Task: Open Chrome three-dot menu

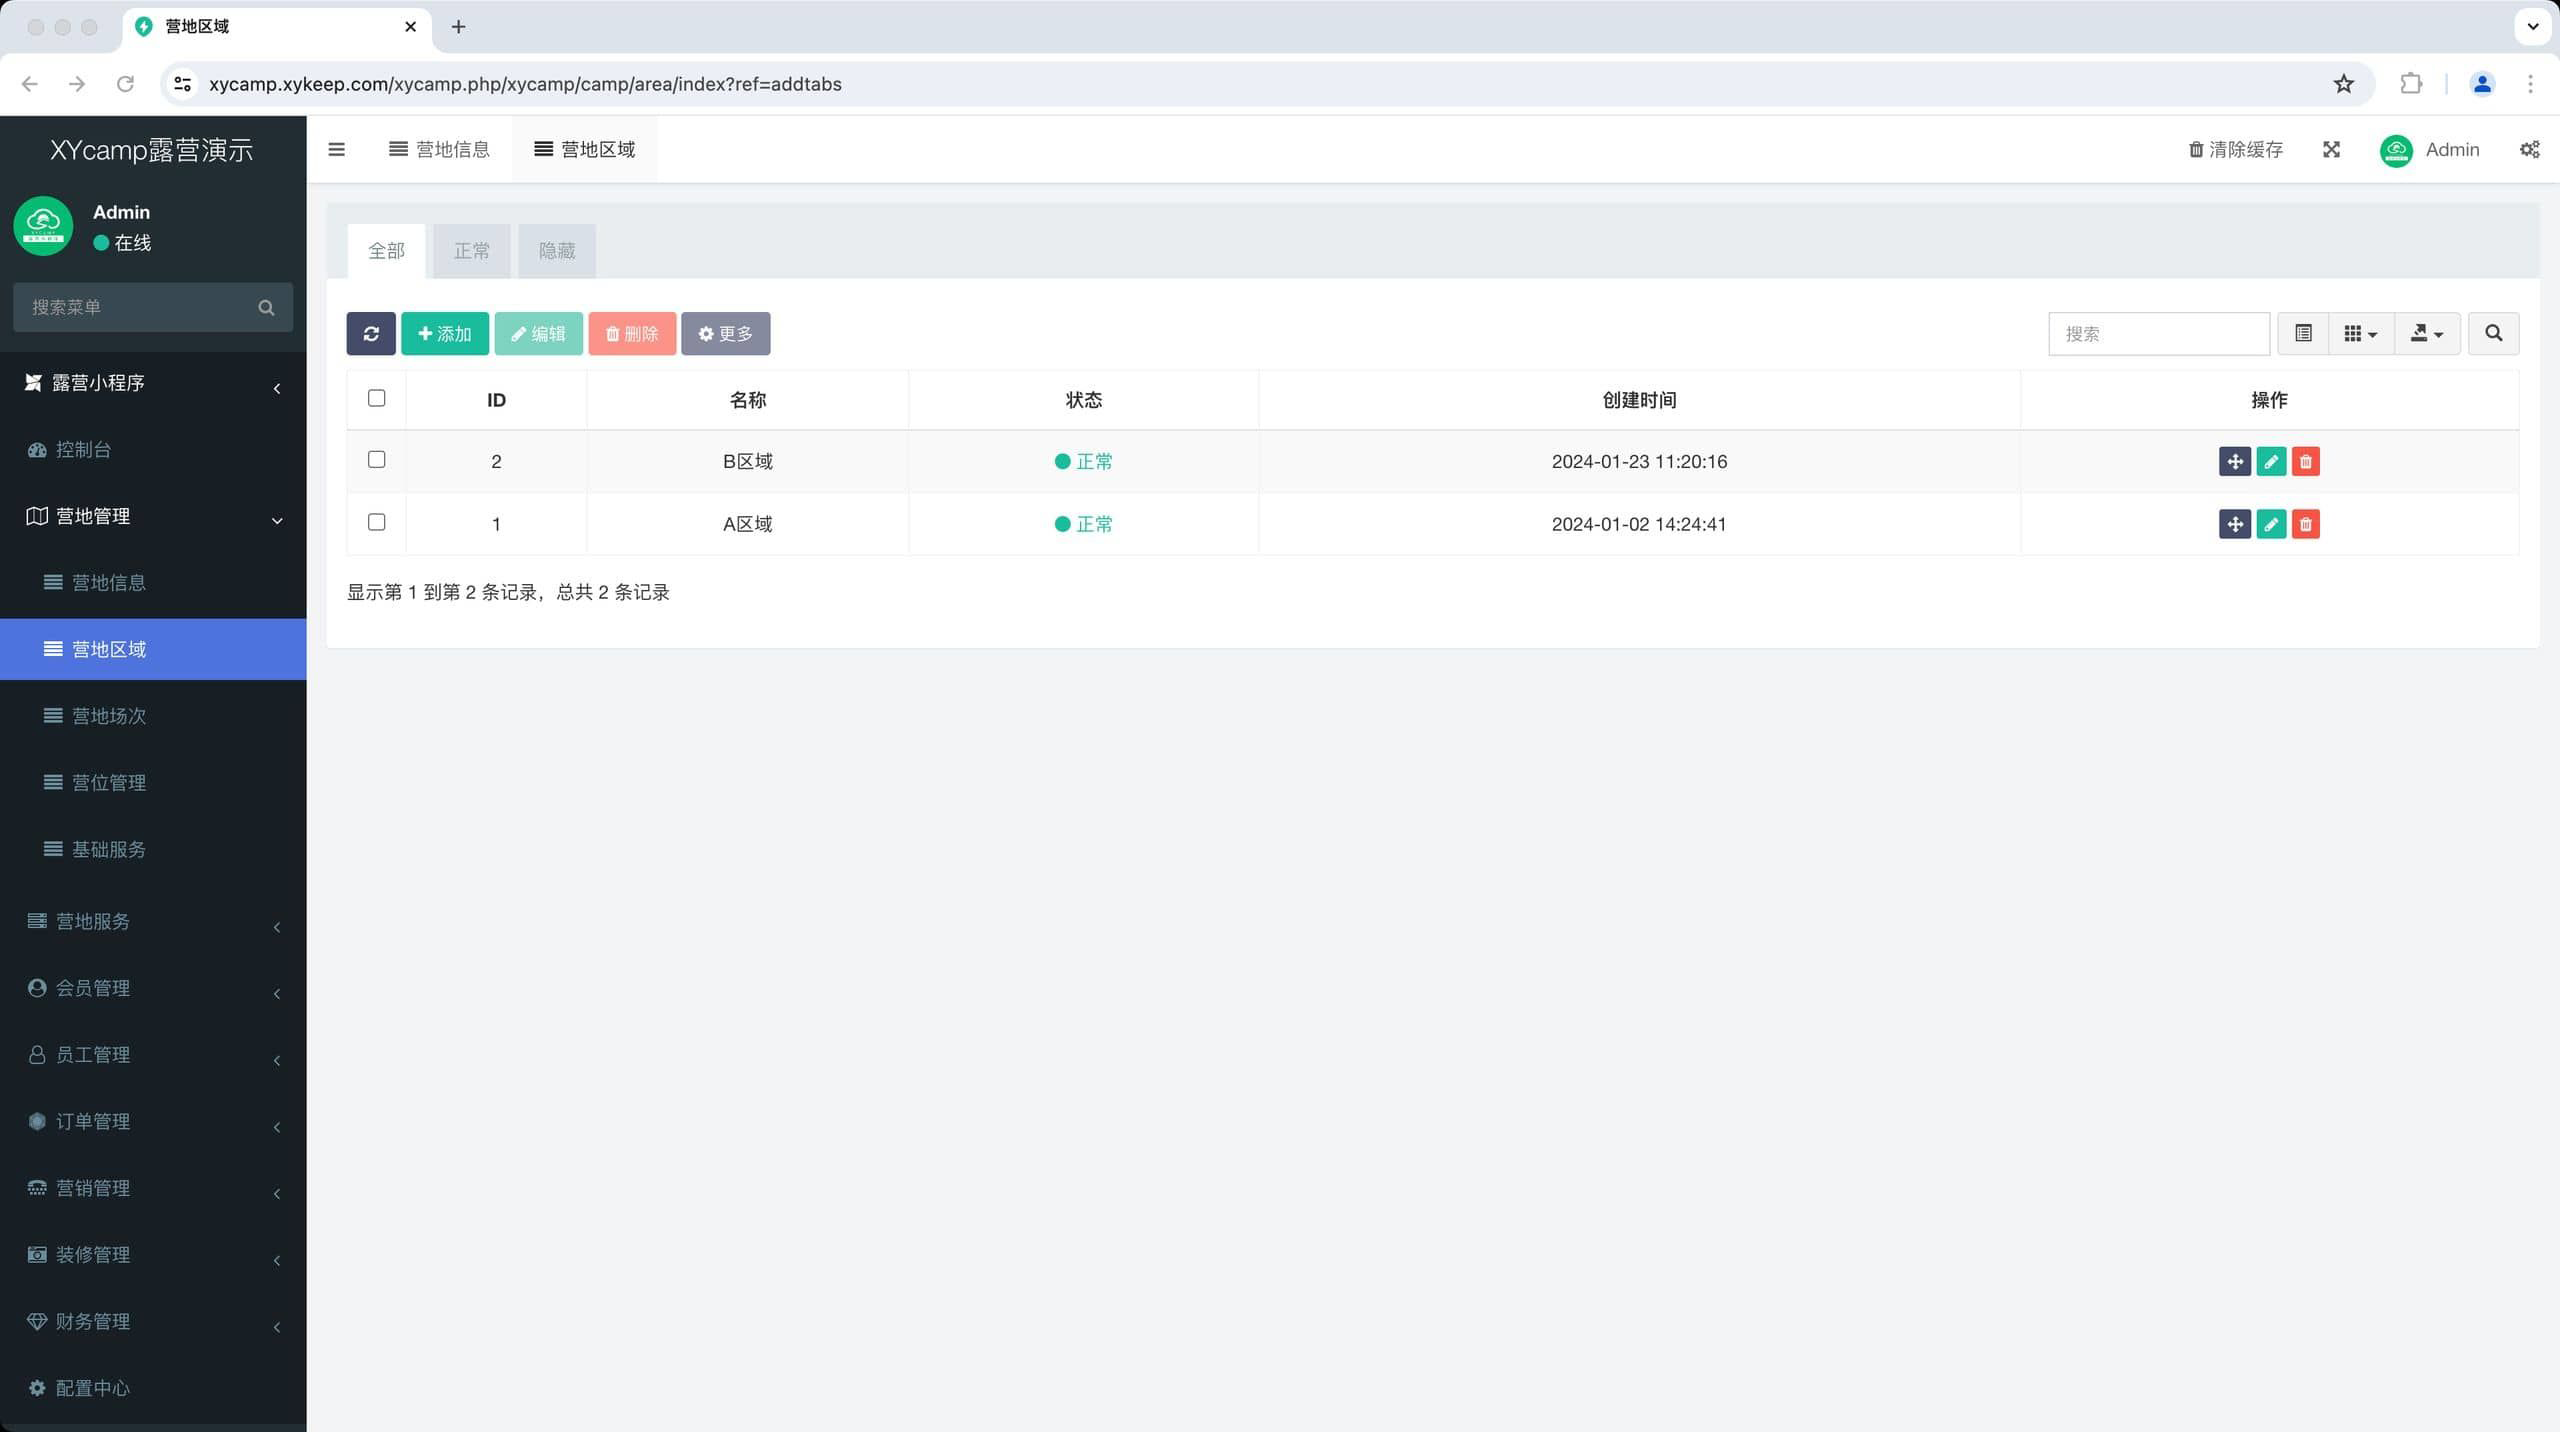Action: 2530,84
